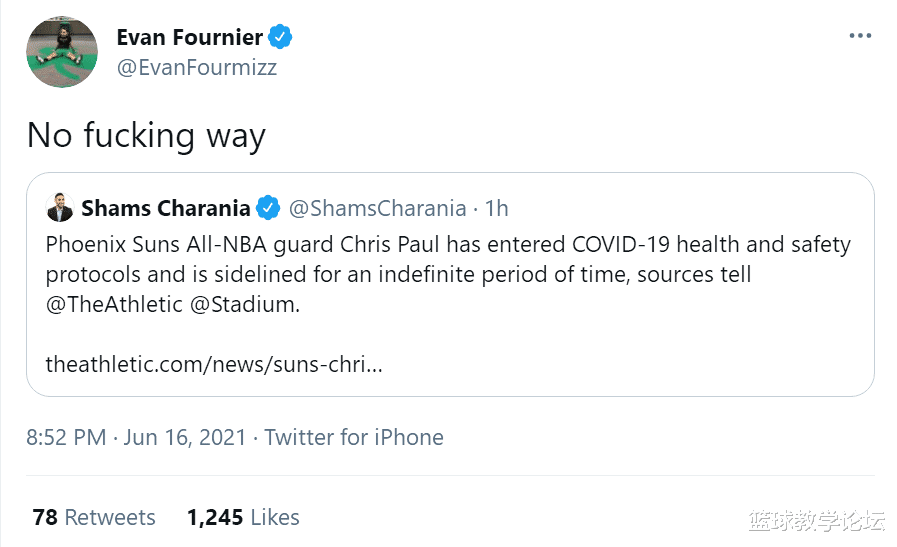Open the @Stadium mention
Screen dimensions: 897x547
243,304
